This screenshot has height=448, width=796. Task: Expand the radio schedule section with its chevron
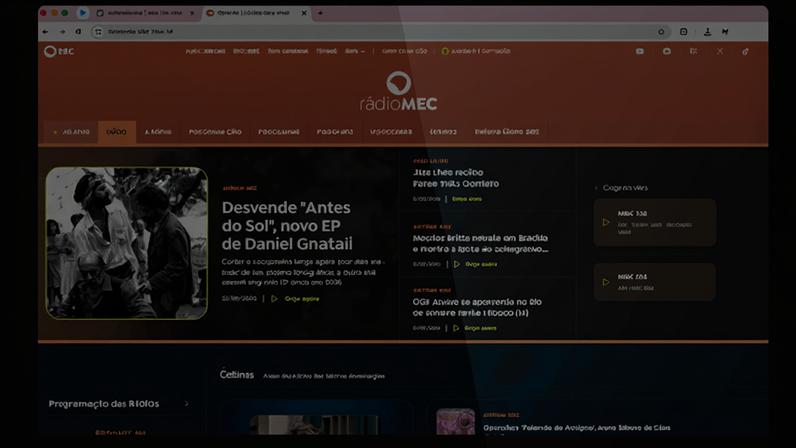[x=187, y=404]
